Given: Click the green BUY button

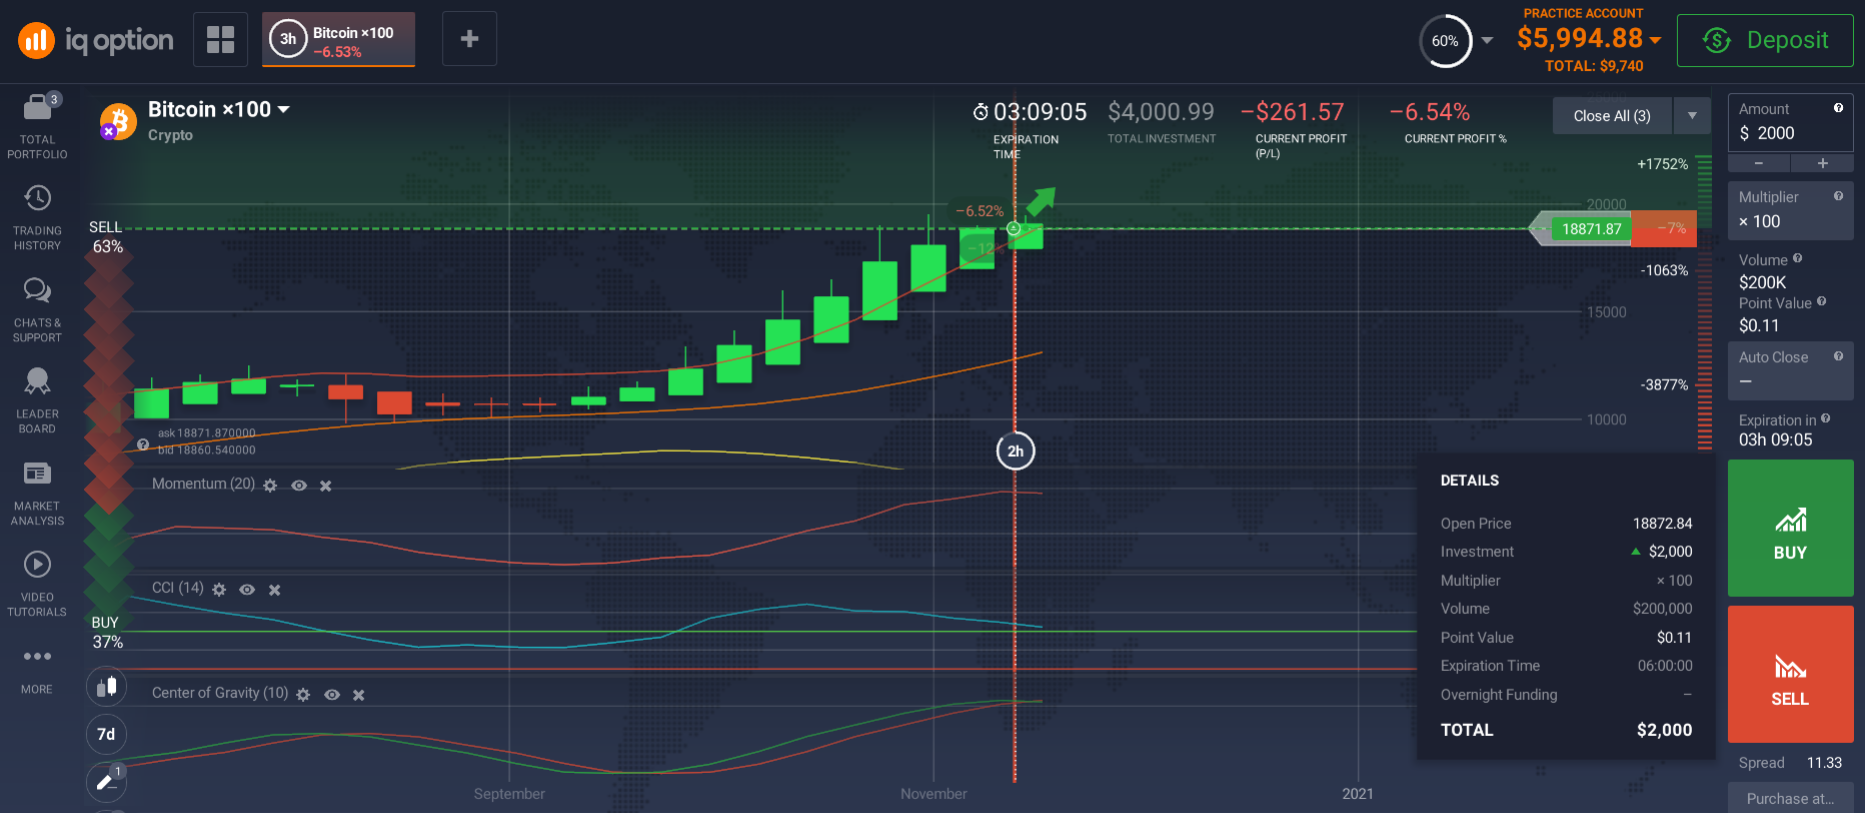Looking at the screenshot, I should coord(1790,528).
